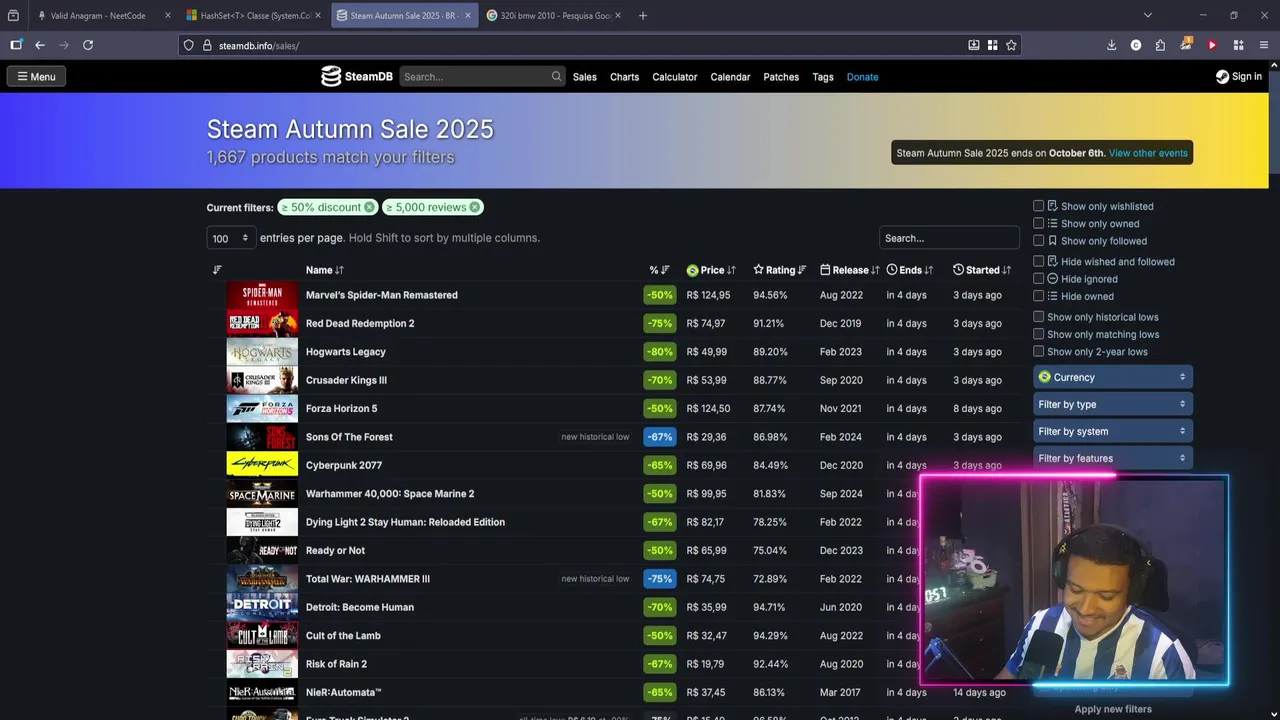This screenshot has width=1280, height=720.
Task: Open the Calculator nav item
Action: [x=675, y=77]
